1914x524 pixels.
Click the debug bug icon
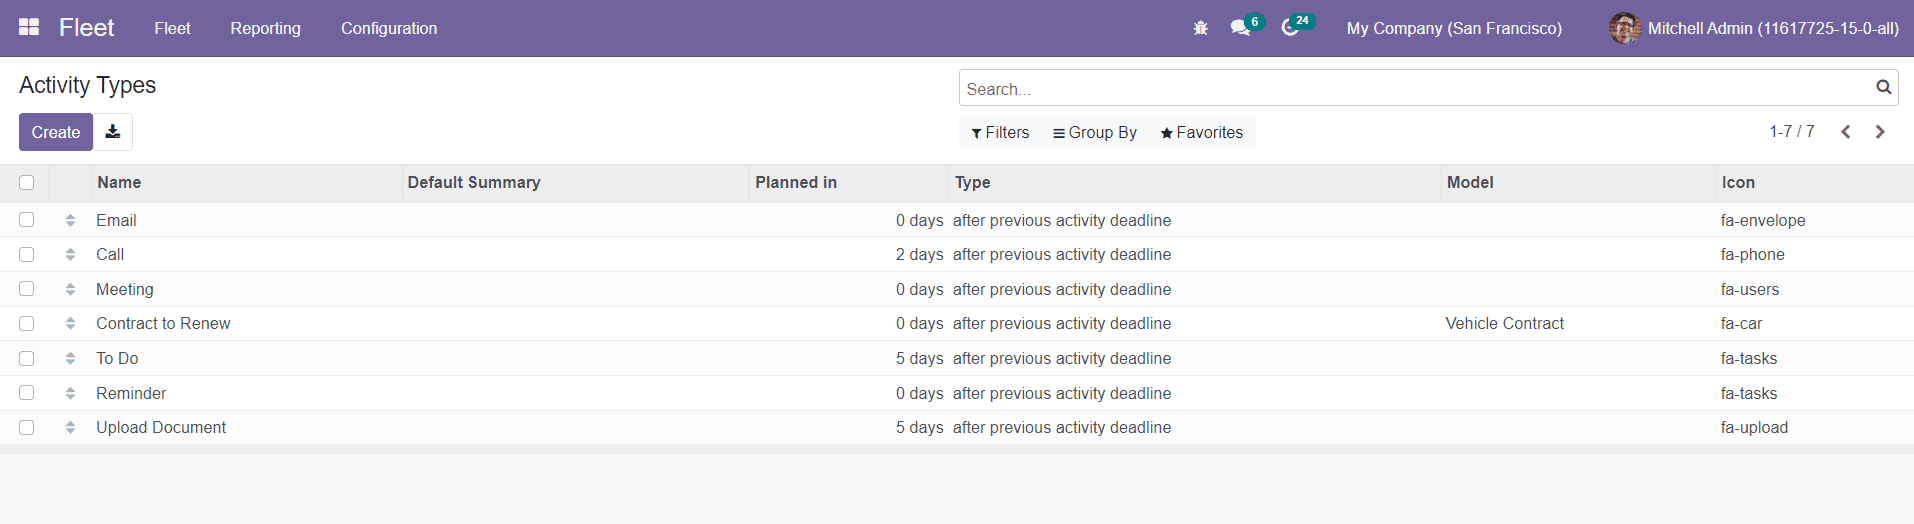(1200, 28)
